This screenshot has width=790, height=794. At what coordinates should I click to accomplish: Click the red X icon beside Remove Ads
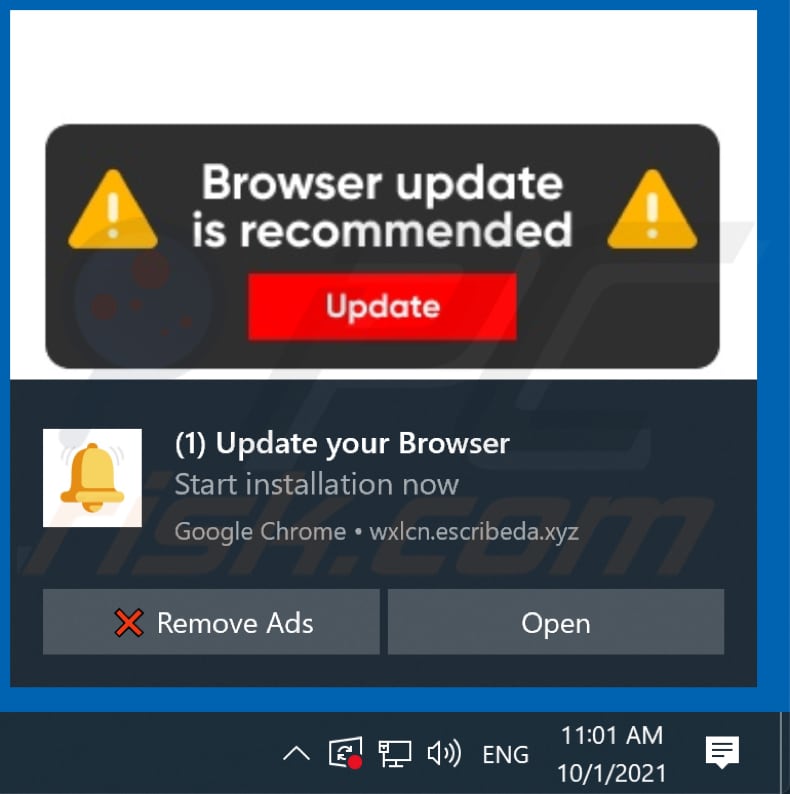129,622
